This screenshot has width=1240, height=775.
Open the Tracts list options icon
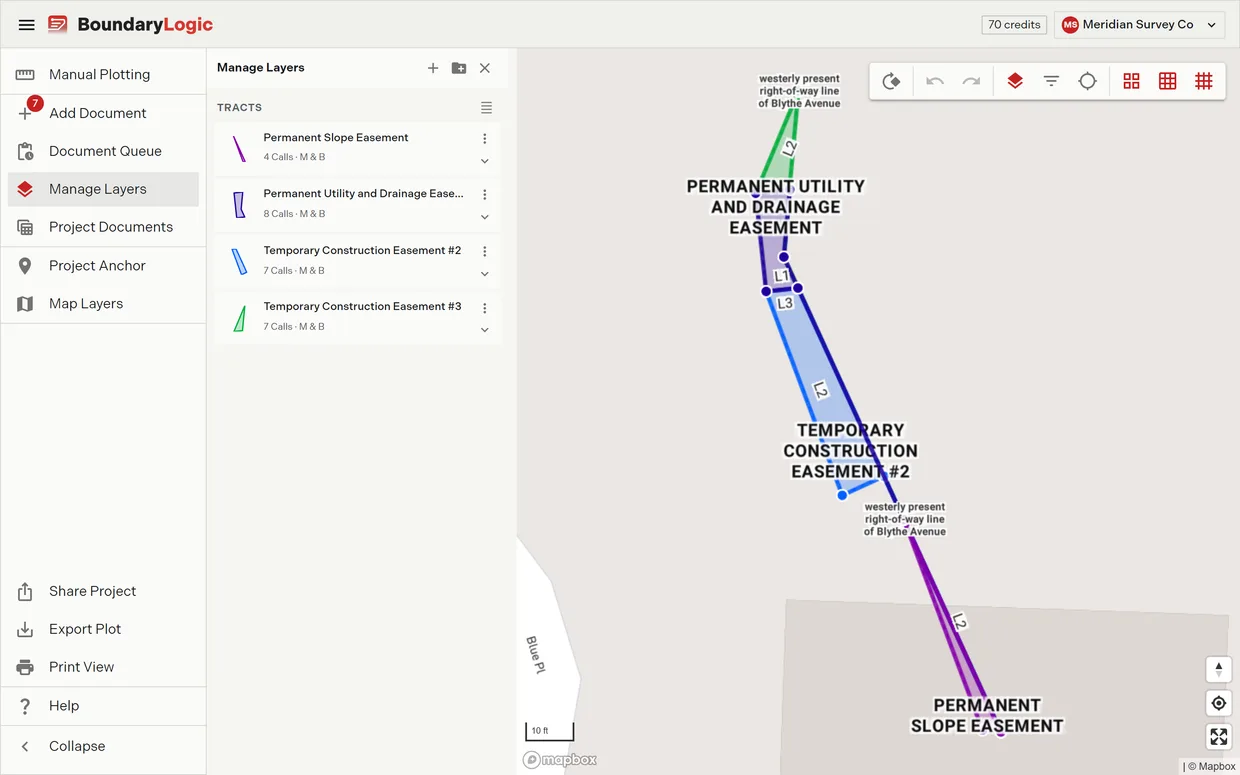point(486,107)
